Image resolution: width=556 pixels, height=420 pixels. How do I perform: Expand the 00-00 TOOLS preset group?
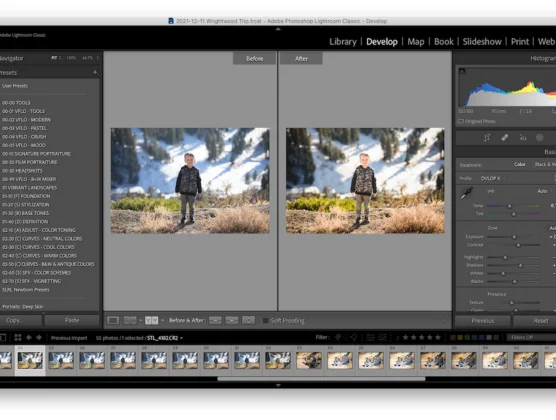coord(16,103)
